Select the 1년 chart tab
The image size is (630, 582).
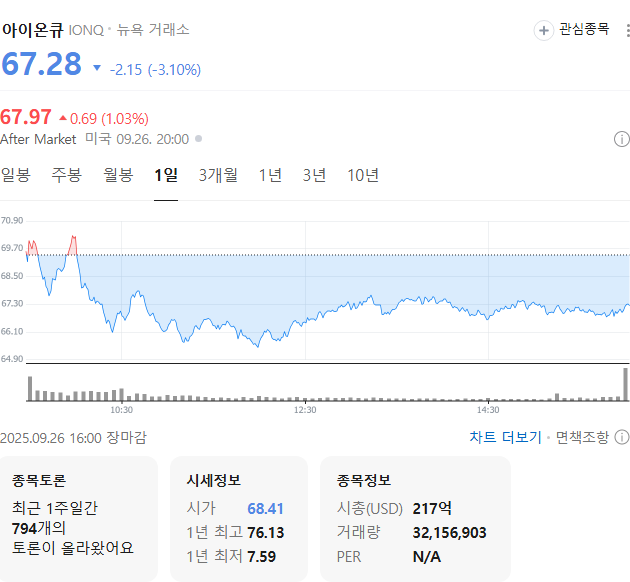[x=270, y=175]
